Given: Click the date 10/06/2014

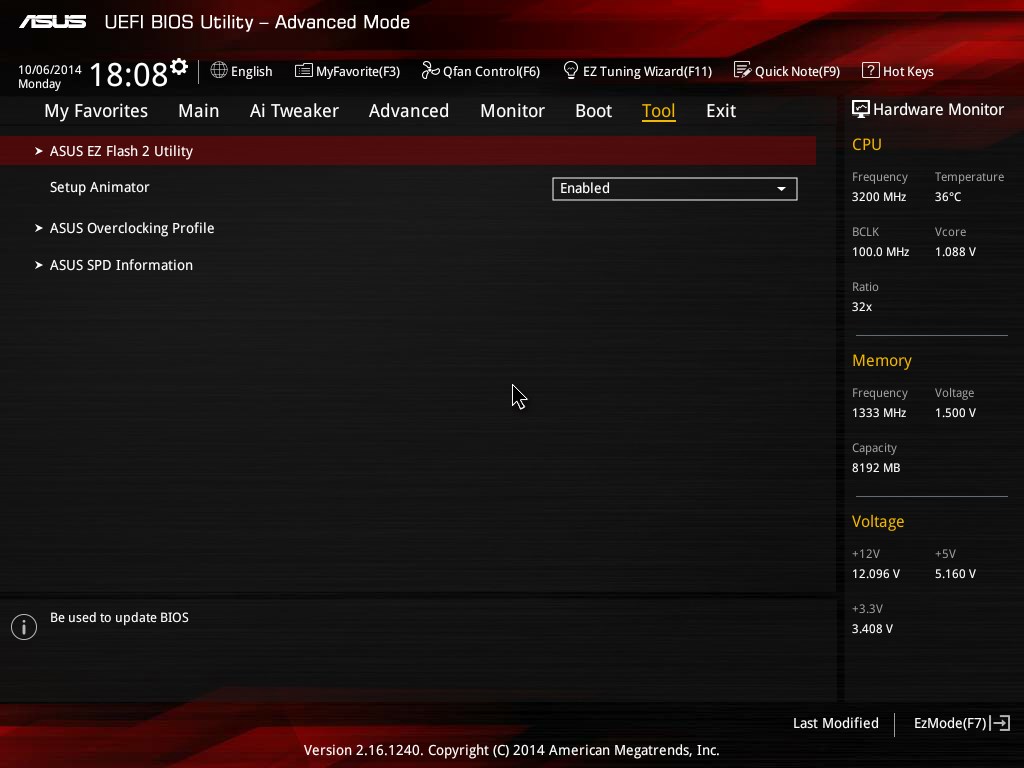Looking at the screenshot, I should (50, 69).
